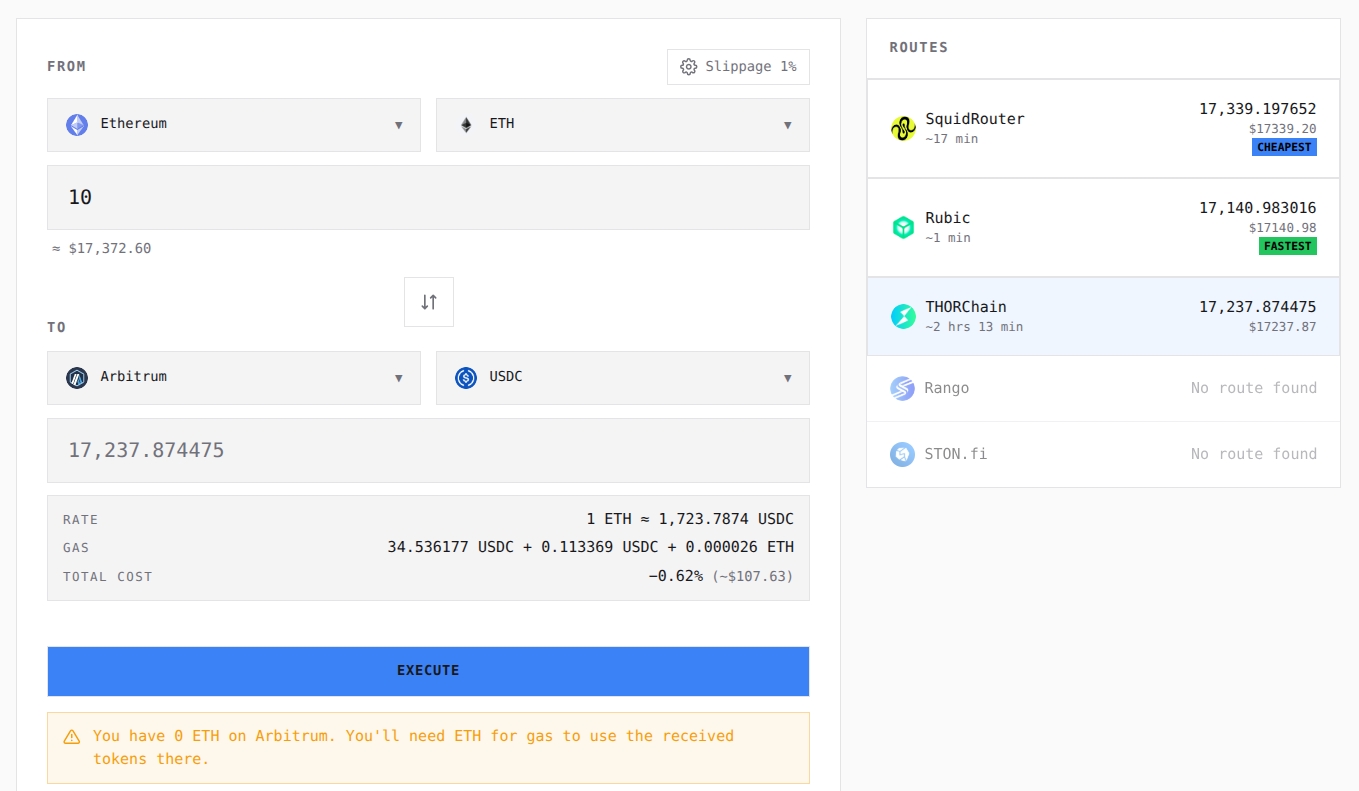This screenshot has height=791, width=1359.
Task: Click the swap direction arrows icon
Action: click(429, 302)
